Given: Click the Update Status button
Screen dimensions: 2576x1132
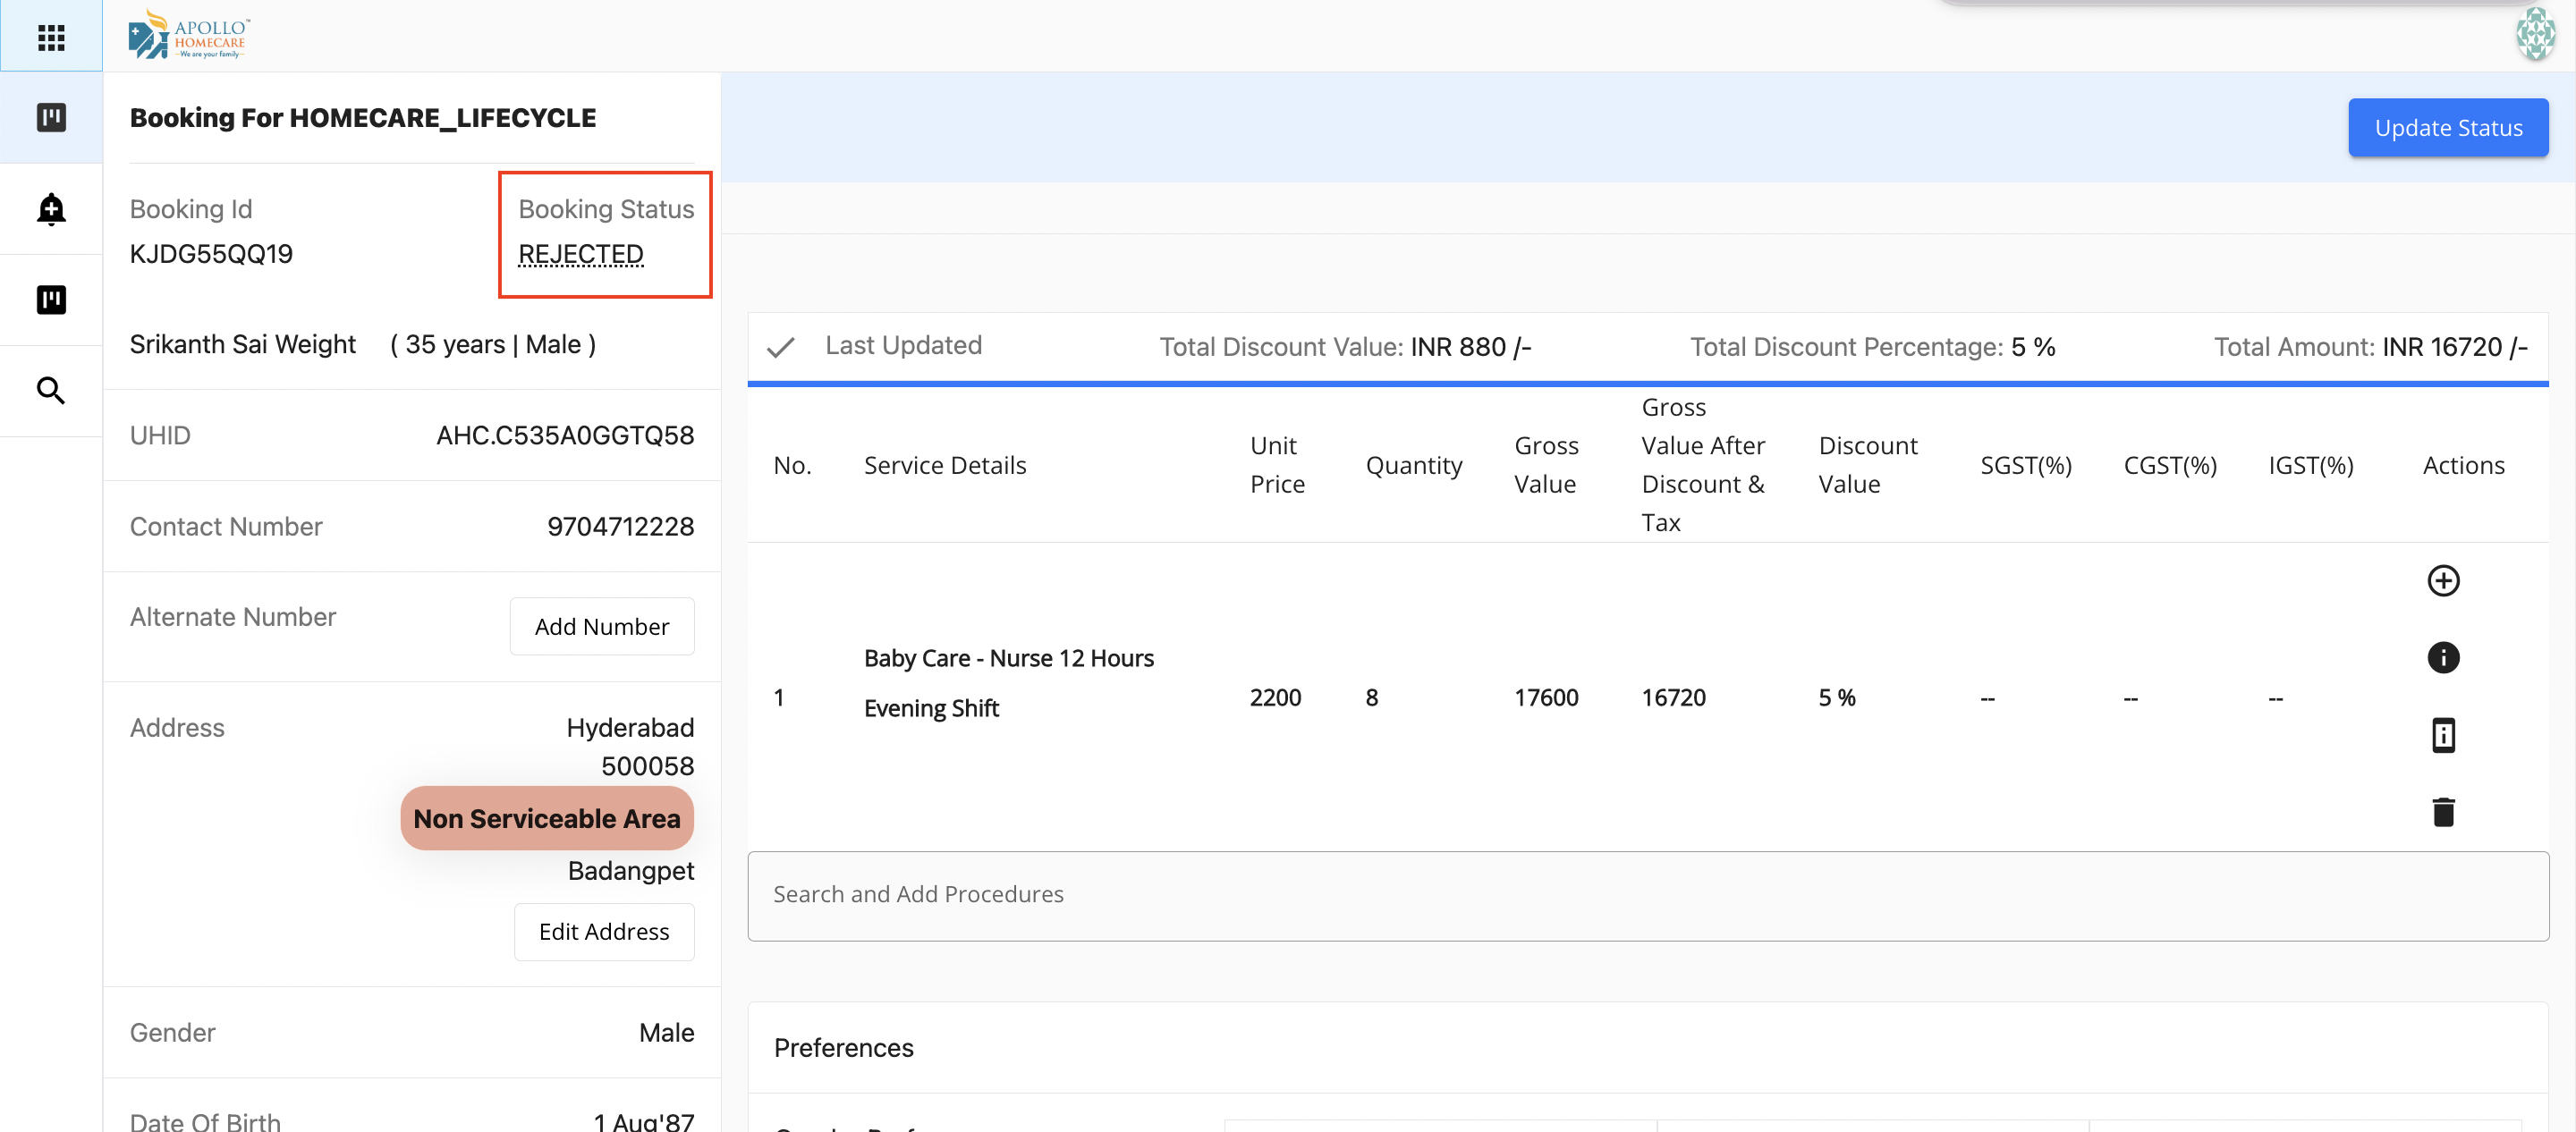Looking at the screenshot, I should coord(2447,127).
